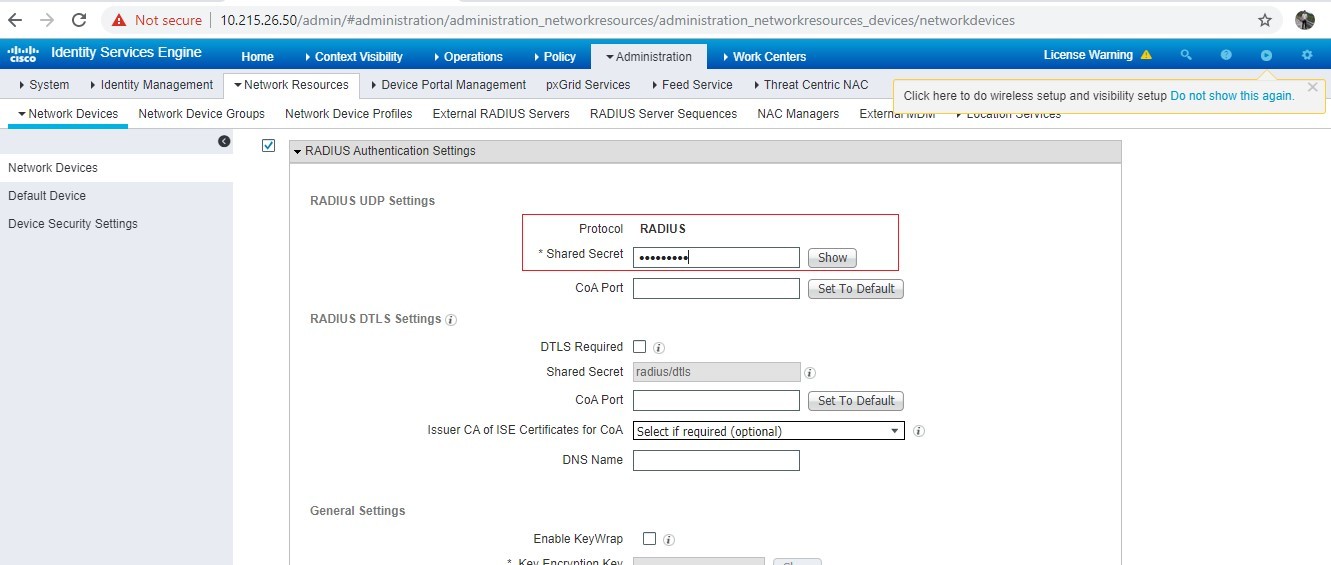The image size is (1331, 565).
Task: Switch to Network Device Profiles tab
Action: (349, 114)
